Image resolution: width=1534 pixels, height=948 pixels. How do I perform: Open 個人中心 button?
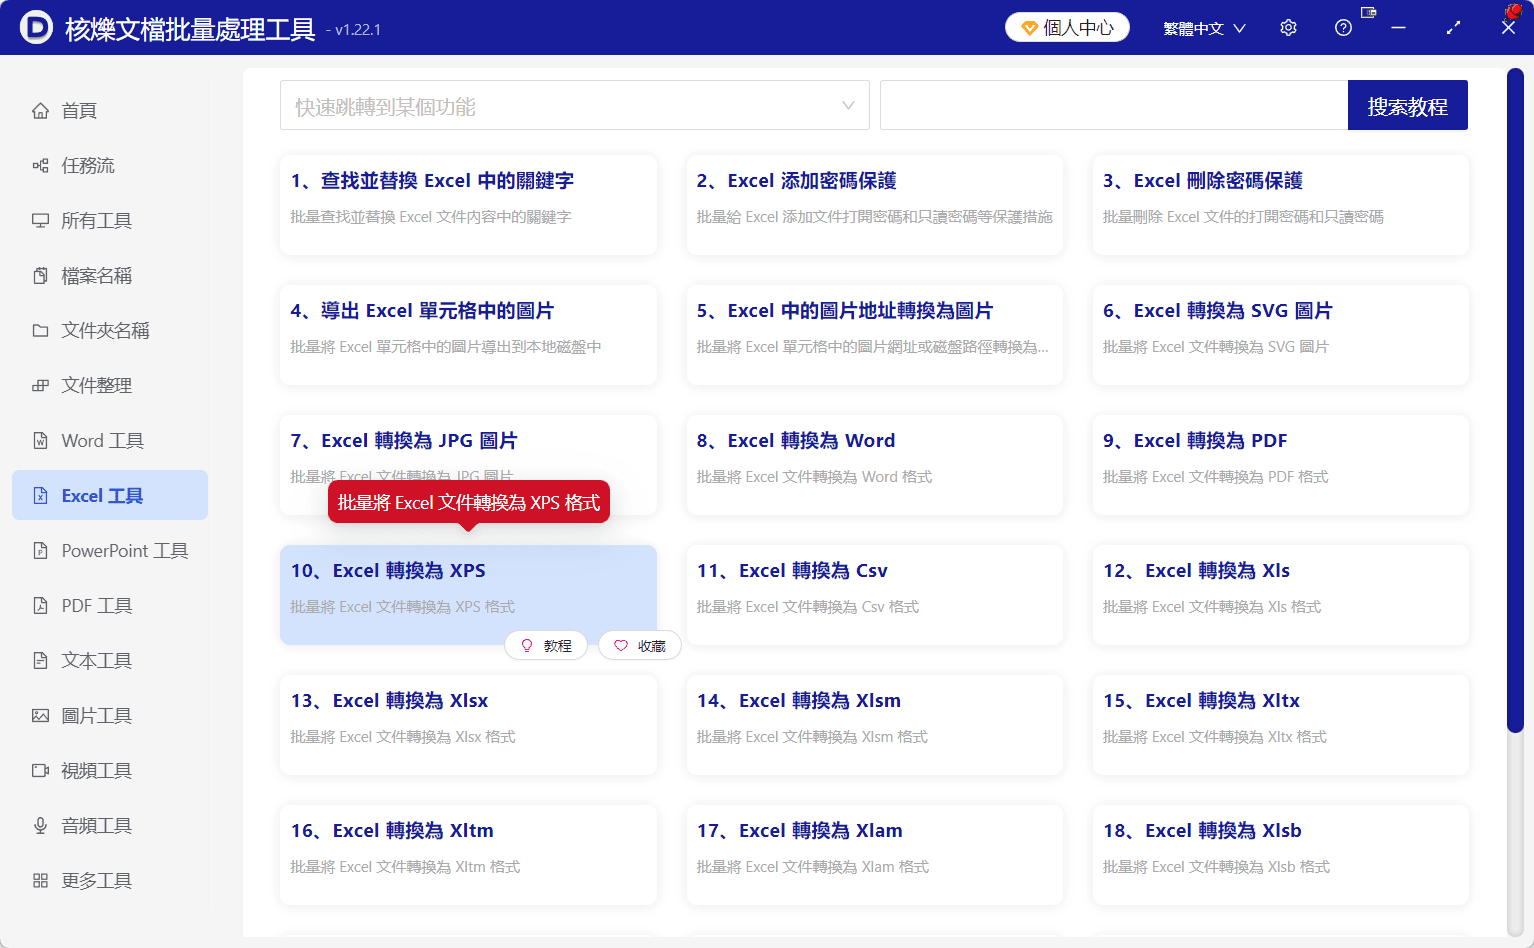coord(1067,28)
